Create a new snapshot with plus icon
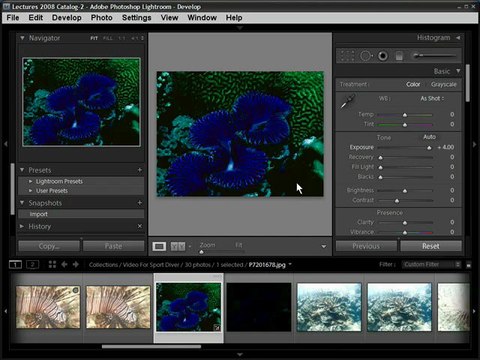 (x=140, y=203)
